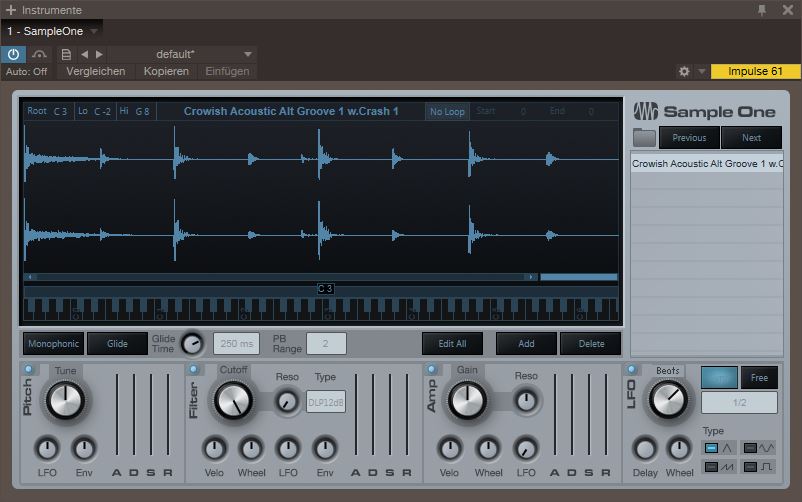
Task: Click the Amp Reso knob
Action: (526, 401)
